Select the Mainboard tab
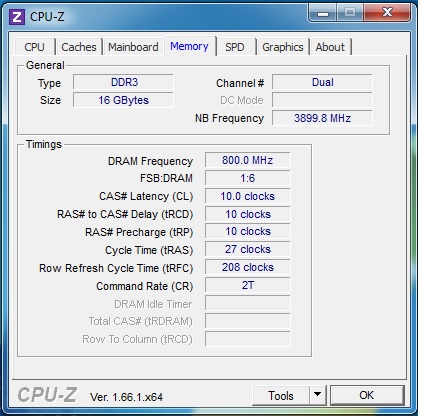 click(133, 47)
